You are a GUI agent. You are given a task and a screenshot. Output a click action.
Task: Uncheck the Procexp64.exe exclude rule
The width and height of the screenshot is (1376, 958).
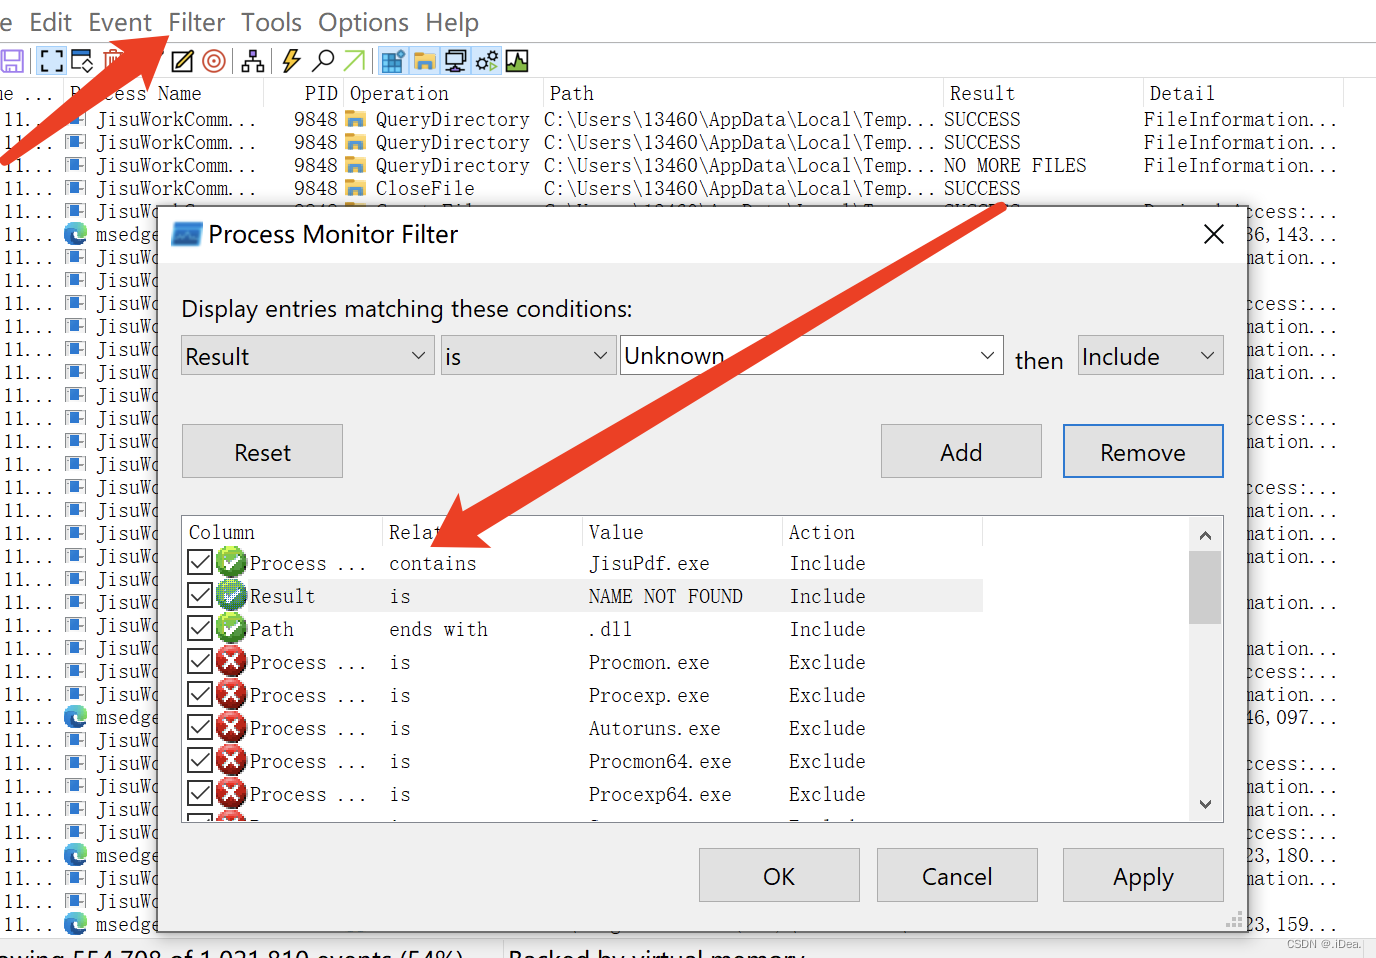point(200,793)
